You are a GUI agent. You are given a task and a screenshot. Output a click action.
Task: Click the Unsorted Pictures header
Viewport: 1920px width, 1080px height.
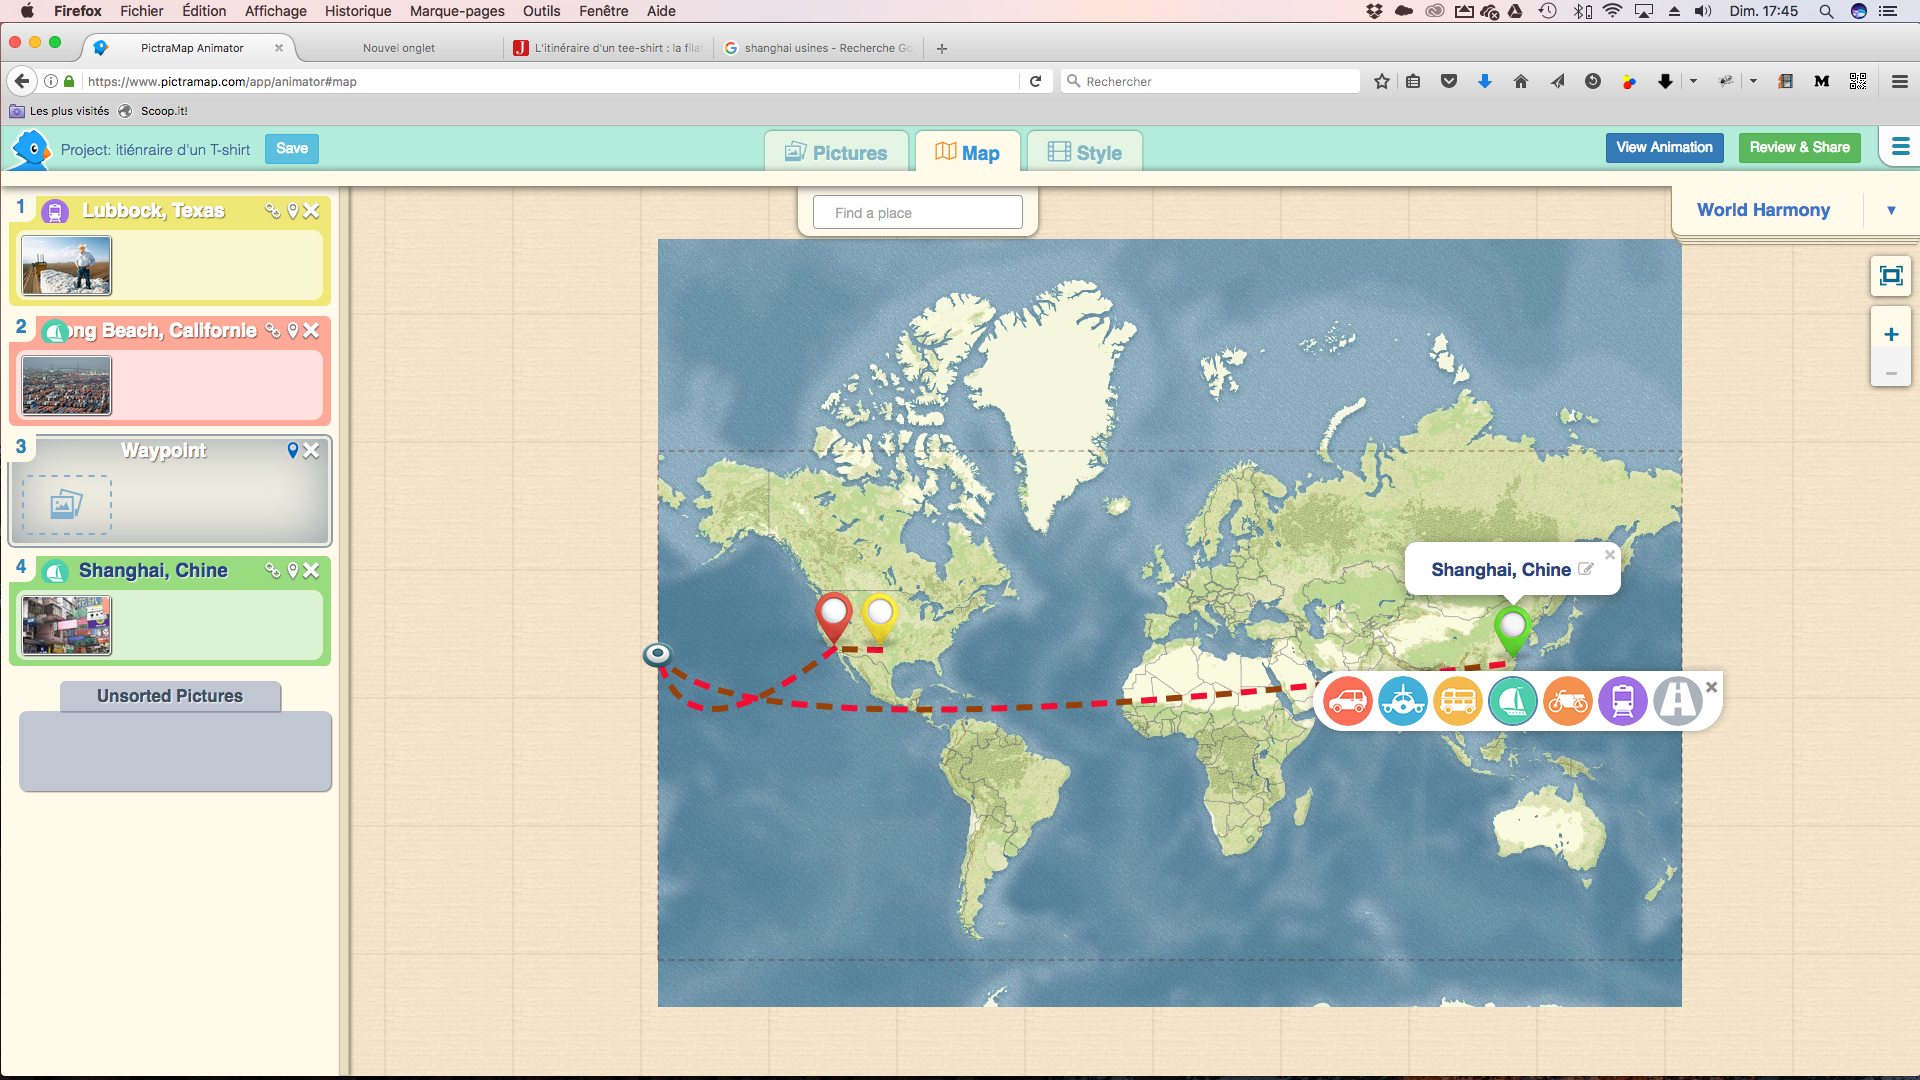click(170, 696)
